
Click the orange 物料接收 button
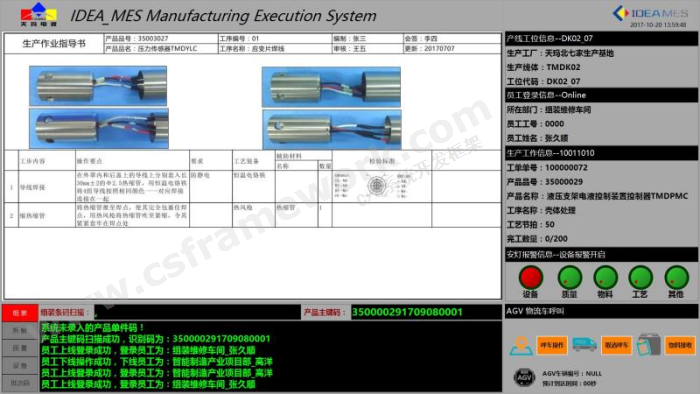pos(680,345)
